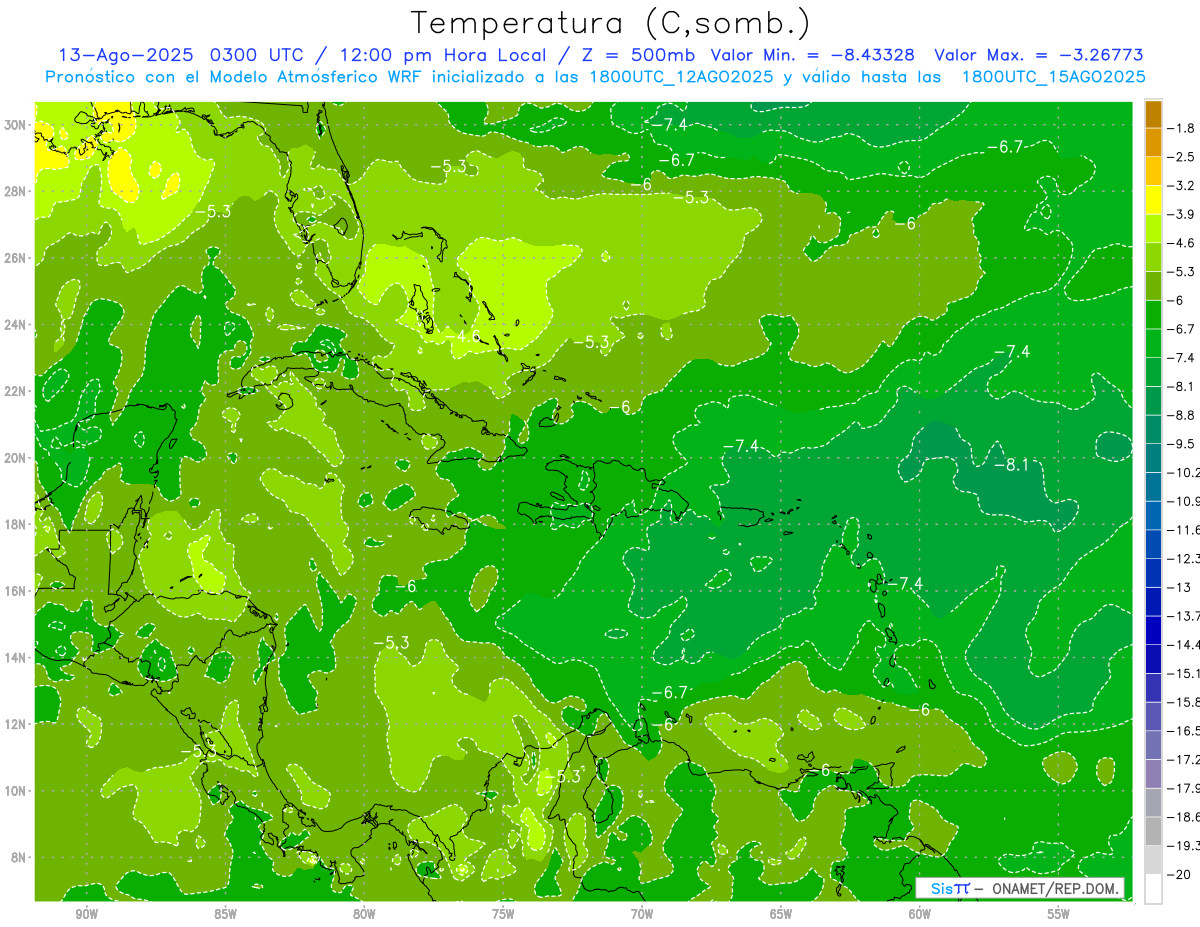Click the 85W longitude axis label
This screenshot has height=927, width=1200.
coord(225,914)
